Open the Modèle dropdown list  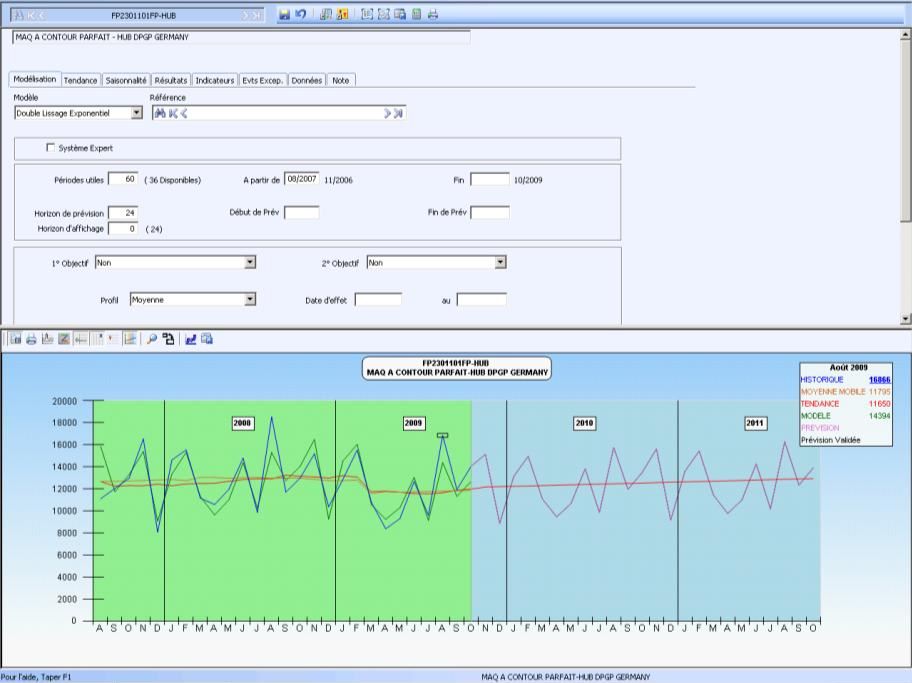(x=137, y=113)
